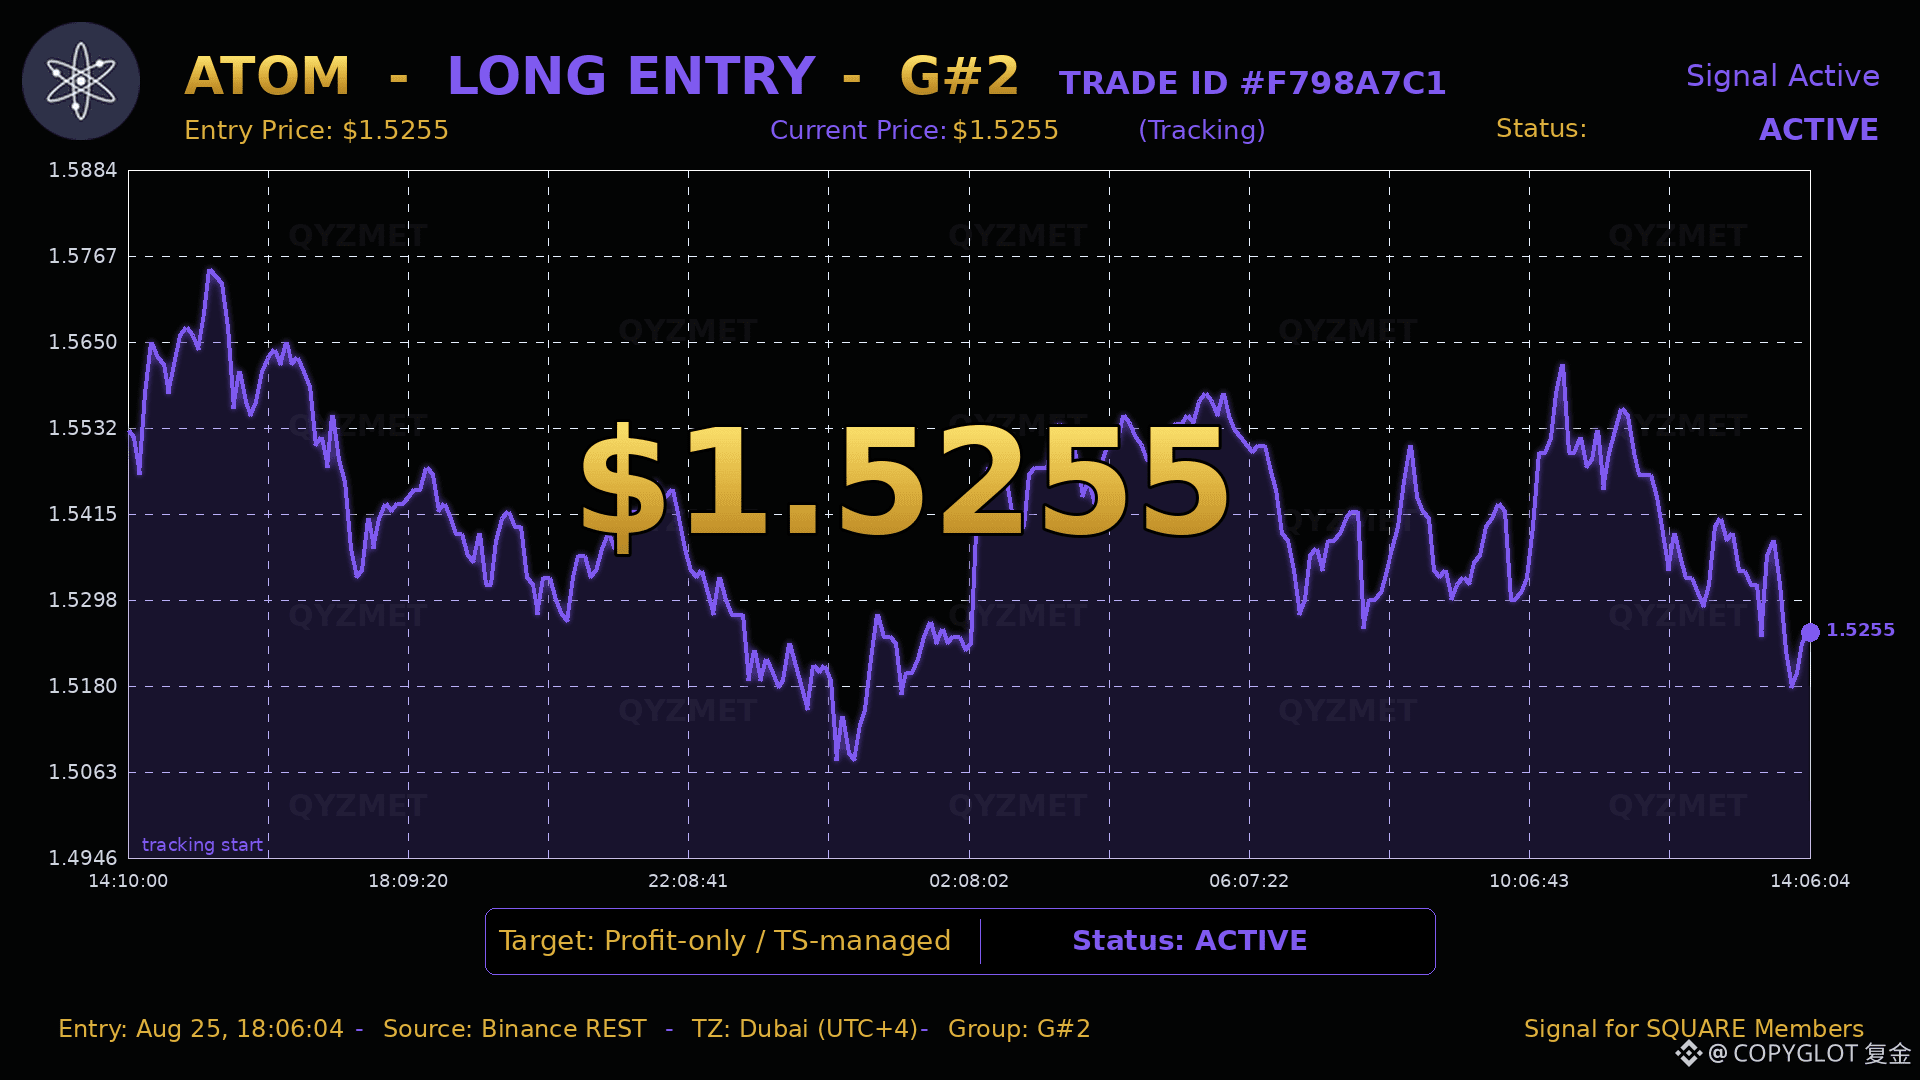Click the 1.5884 y-axis label

83,170
